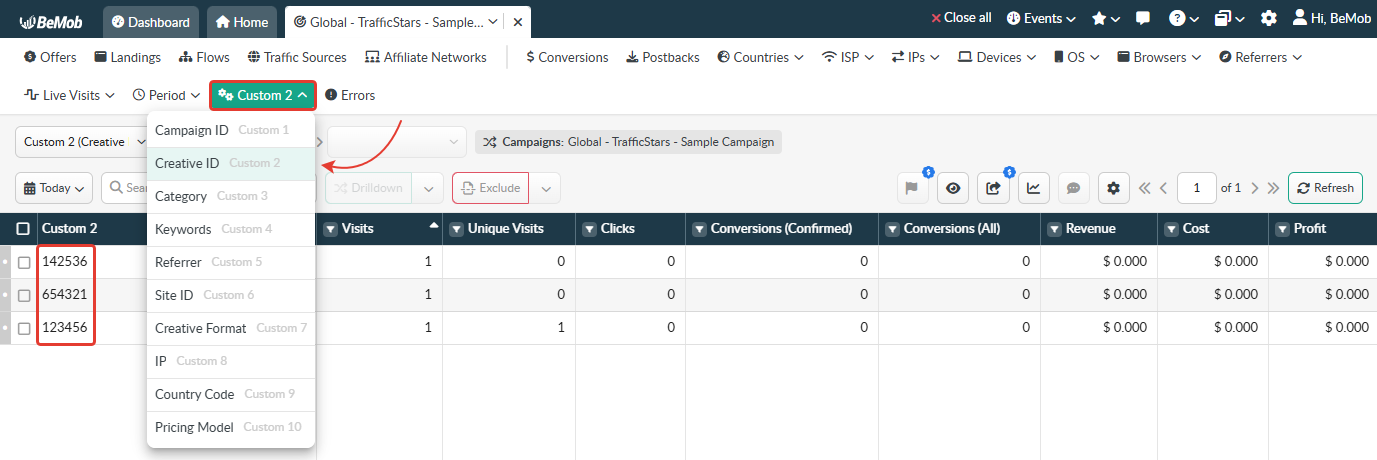Expand the Today date range dropdown
Screen dimensions: 1377x460
click(x=54, y=188)
